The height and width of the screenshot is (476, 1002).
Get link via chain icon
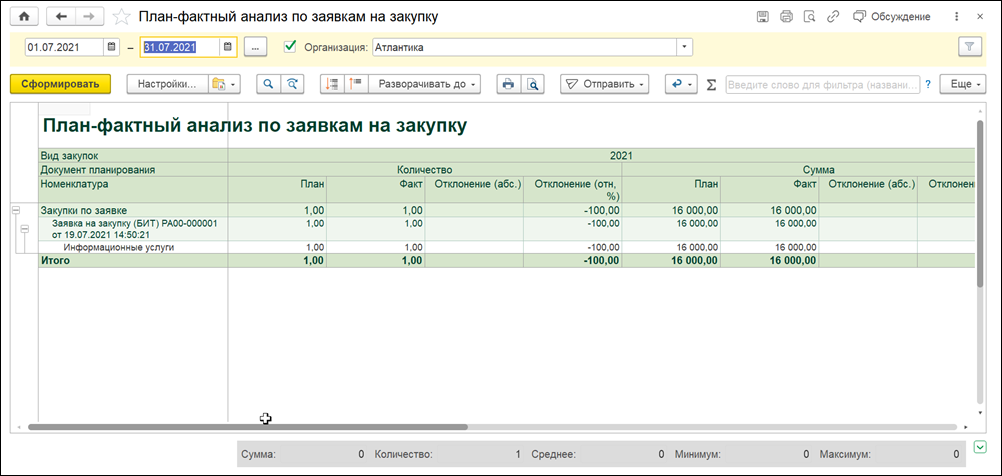(833, 17)
